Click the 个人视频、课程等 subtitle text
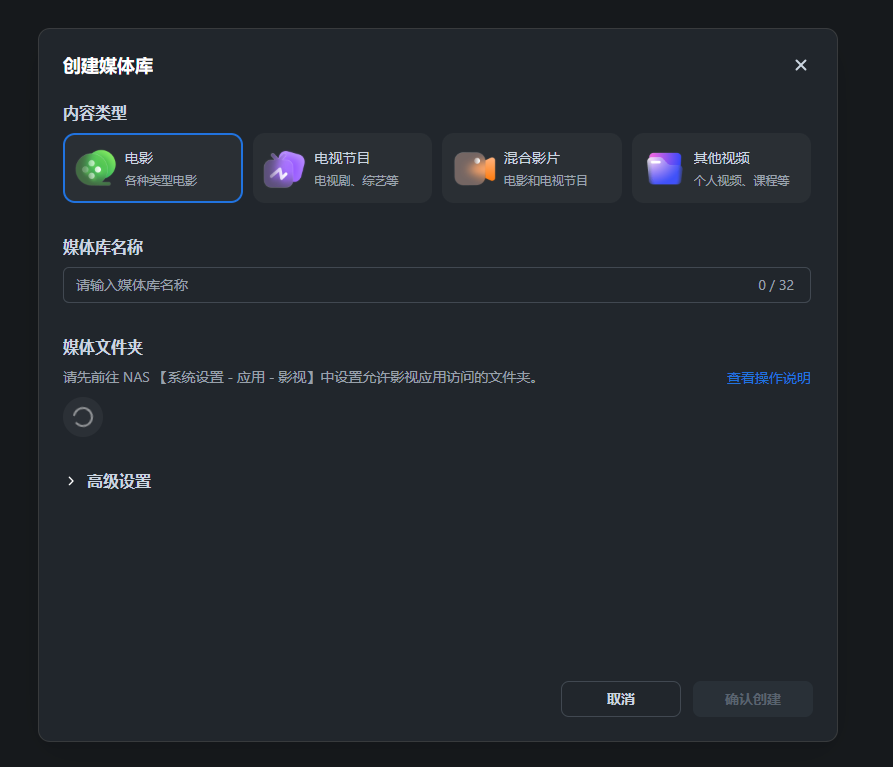The width and height of the screenshot is (893, 767). tap(742, 181)
